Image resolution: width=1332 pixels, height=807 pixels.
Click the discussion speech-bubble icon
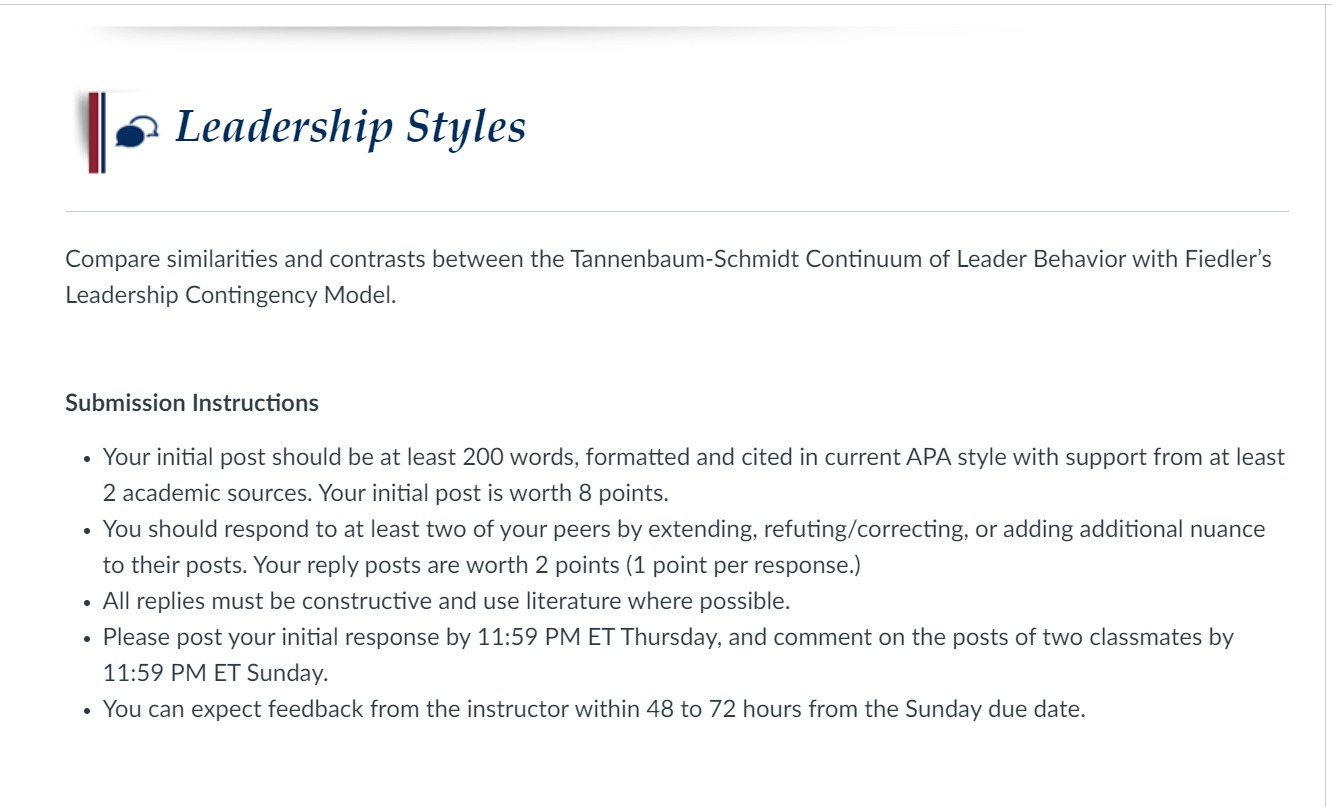coord(136,131)
